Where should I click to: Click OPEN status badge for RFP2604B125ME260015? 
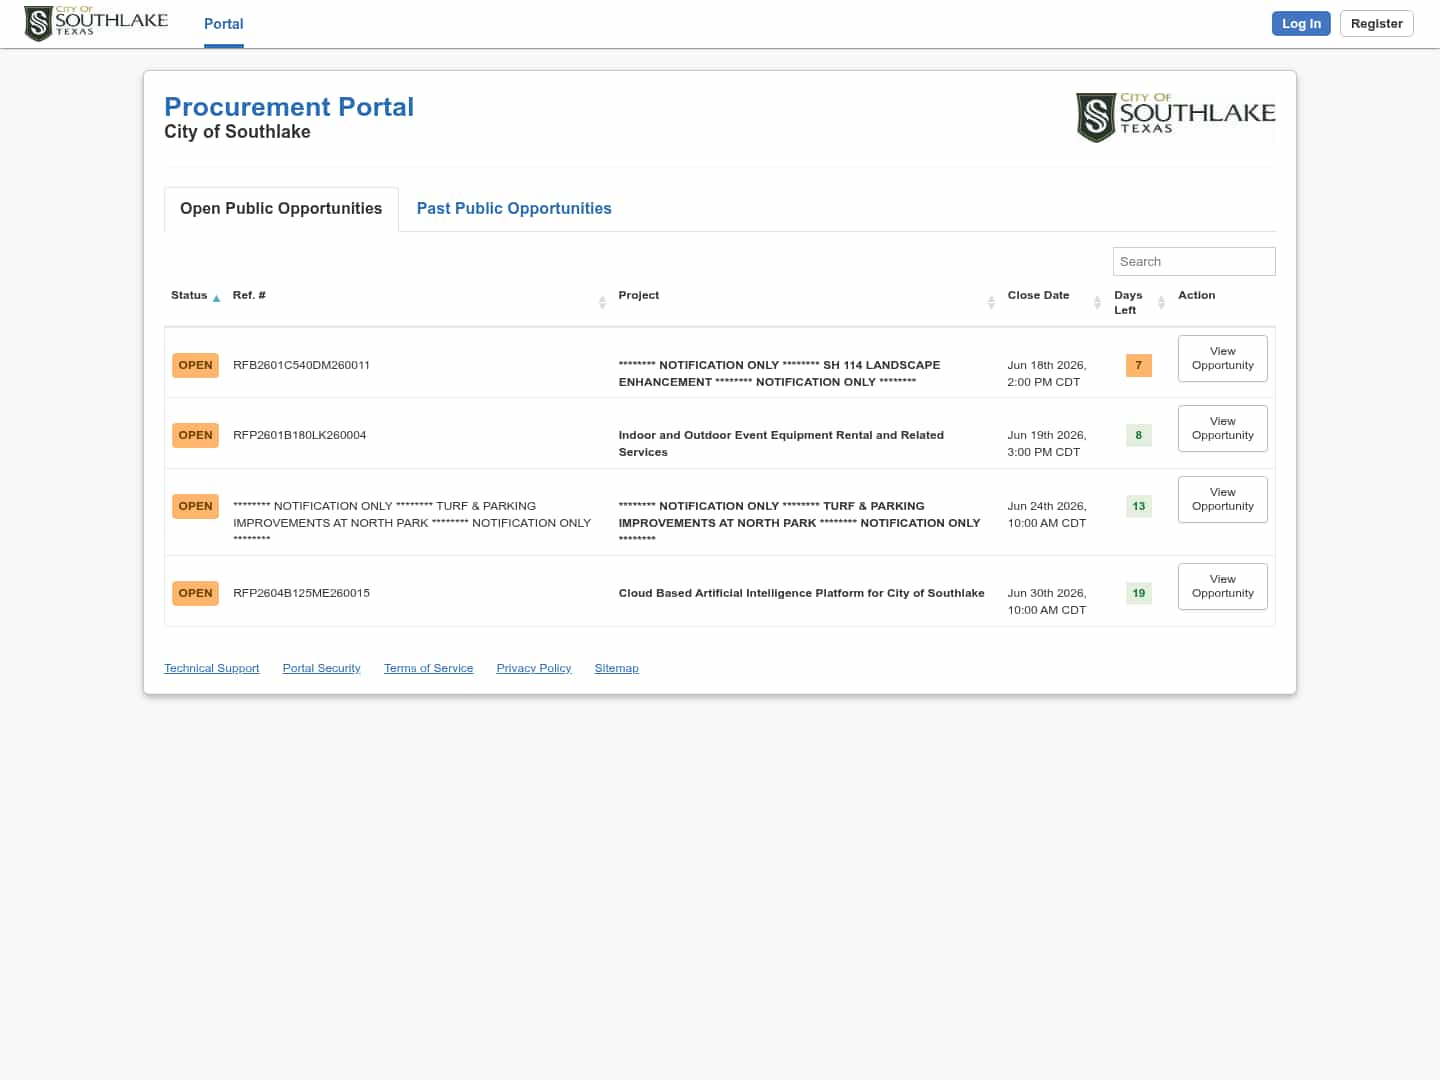[195, 593]
